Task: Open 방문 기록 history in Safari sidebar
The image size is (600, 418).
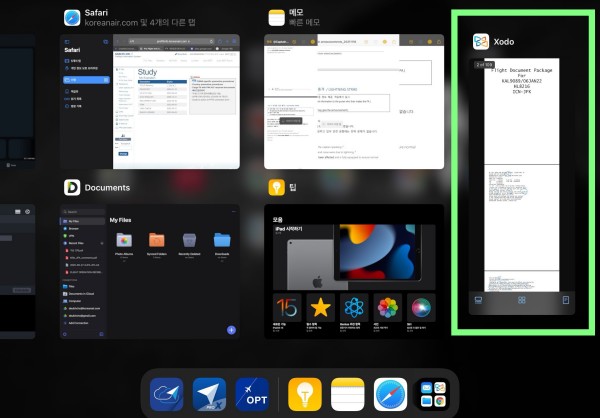Action: [x=75, y=106]
